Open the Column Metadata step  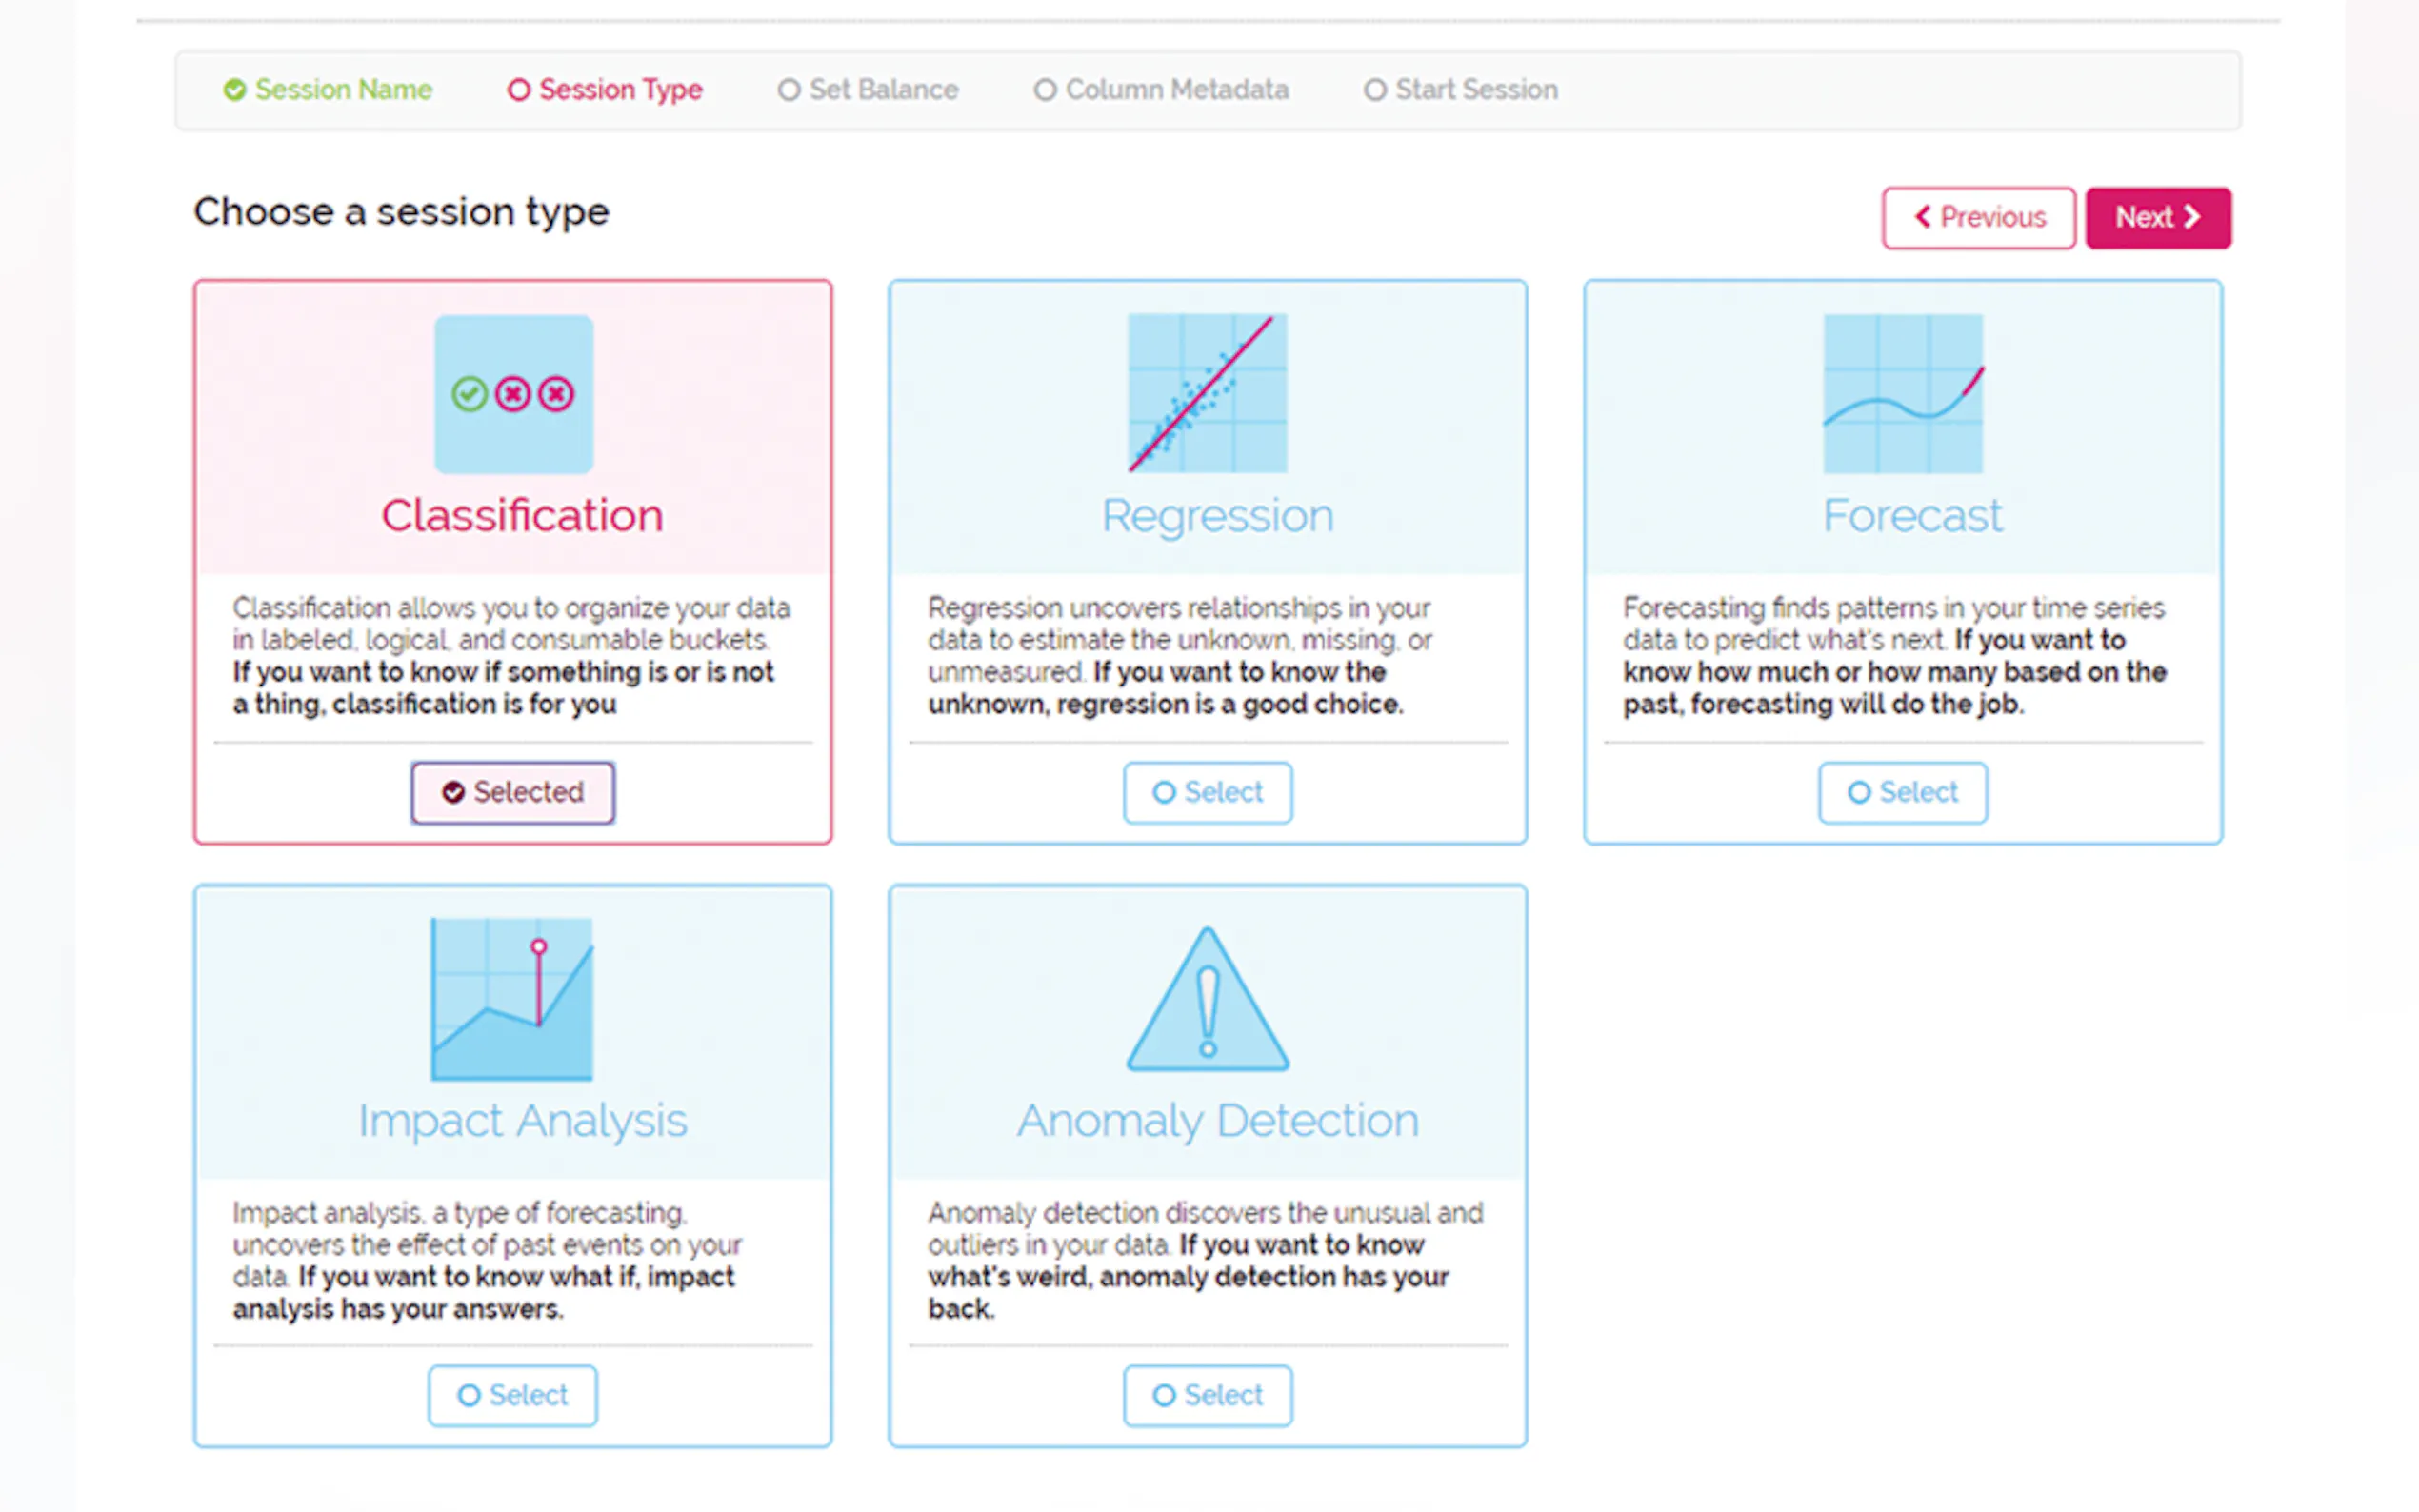pyautogui.click(x=1161, y=90)
